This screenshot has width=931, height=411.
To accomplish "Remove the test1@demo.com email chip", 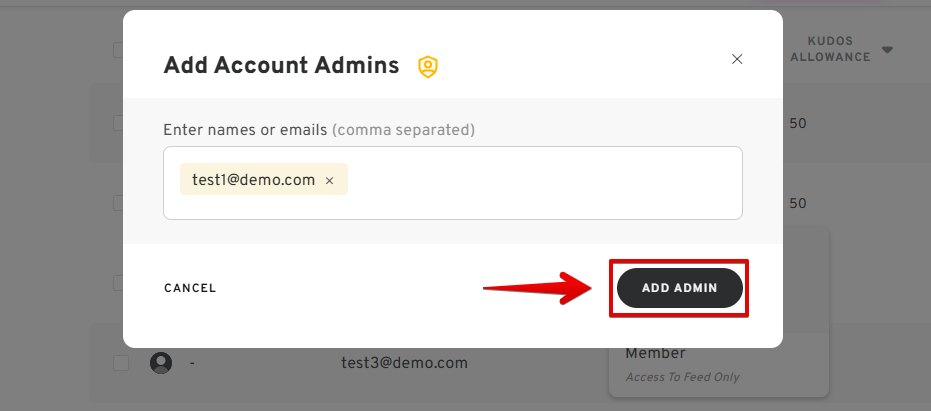I will click(329, 181).
